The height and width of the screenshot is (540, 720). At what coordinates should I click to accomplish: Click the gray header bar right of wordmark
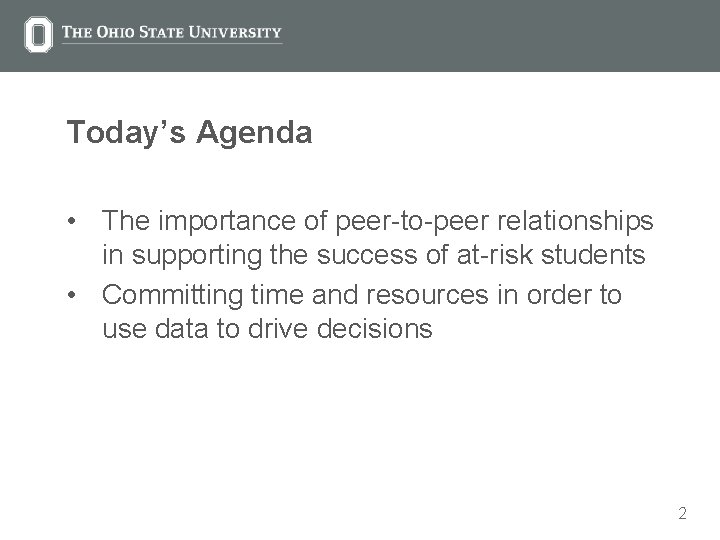[x=500, y=35]
